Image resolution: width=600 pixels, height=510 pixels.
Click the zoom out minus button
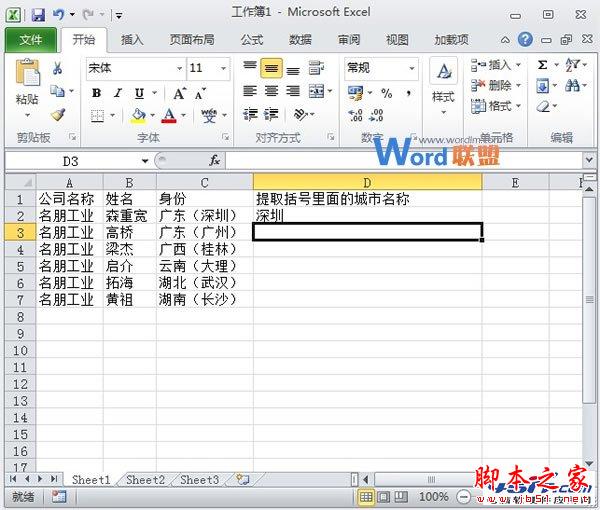point(463,497)
